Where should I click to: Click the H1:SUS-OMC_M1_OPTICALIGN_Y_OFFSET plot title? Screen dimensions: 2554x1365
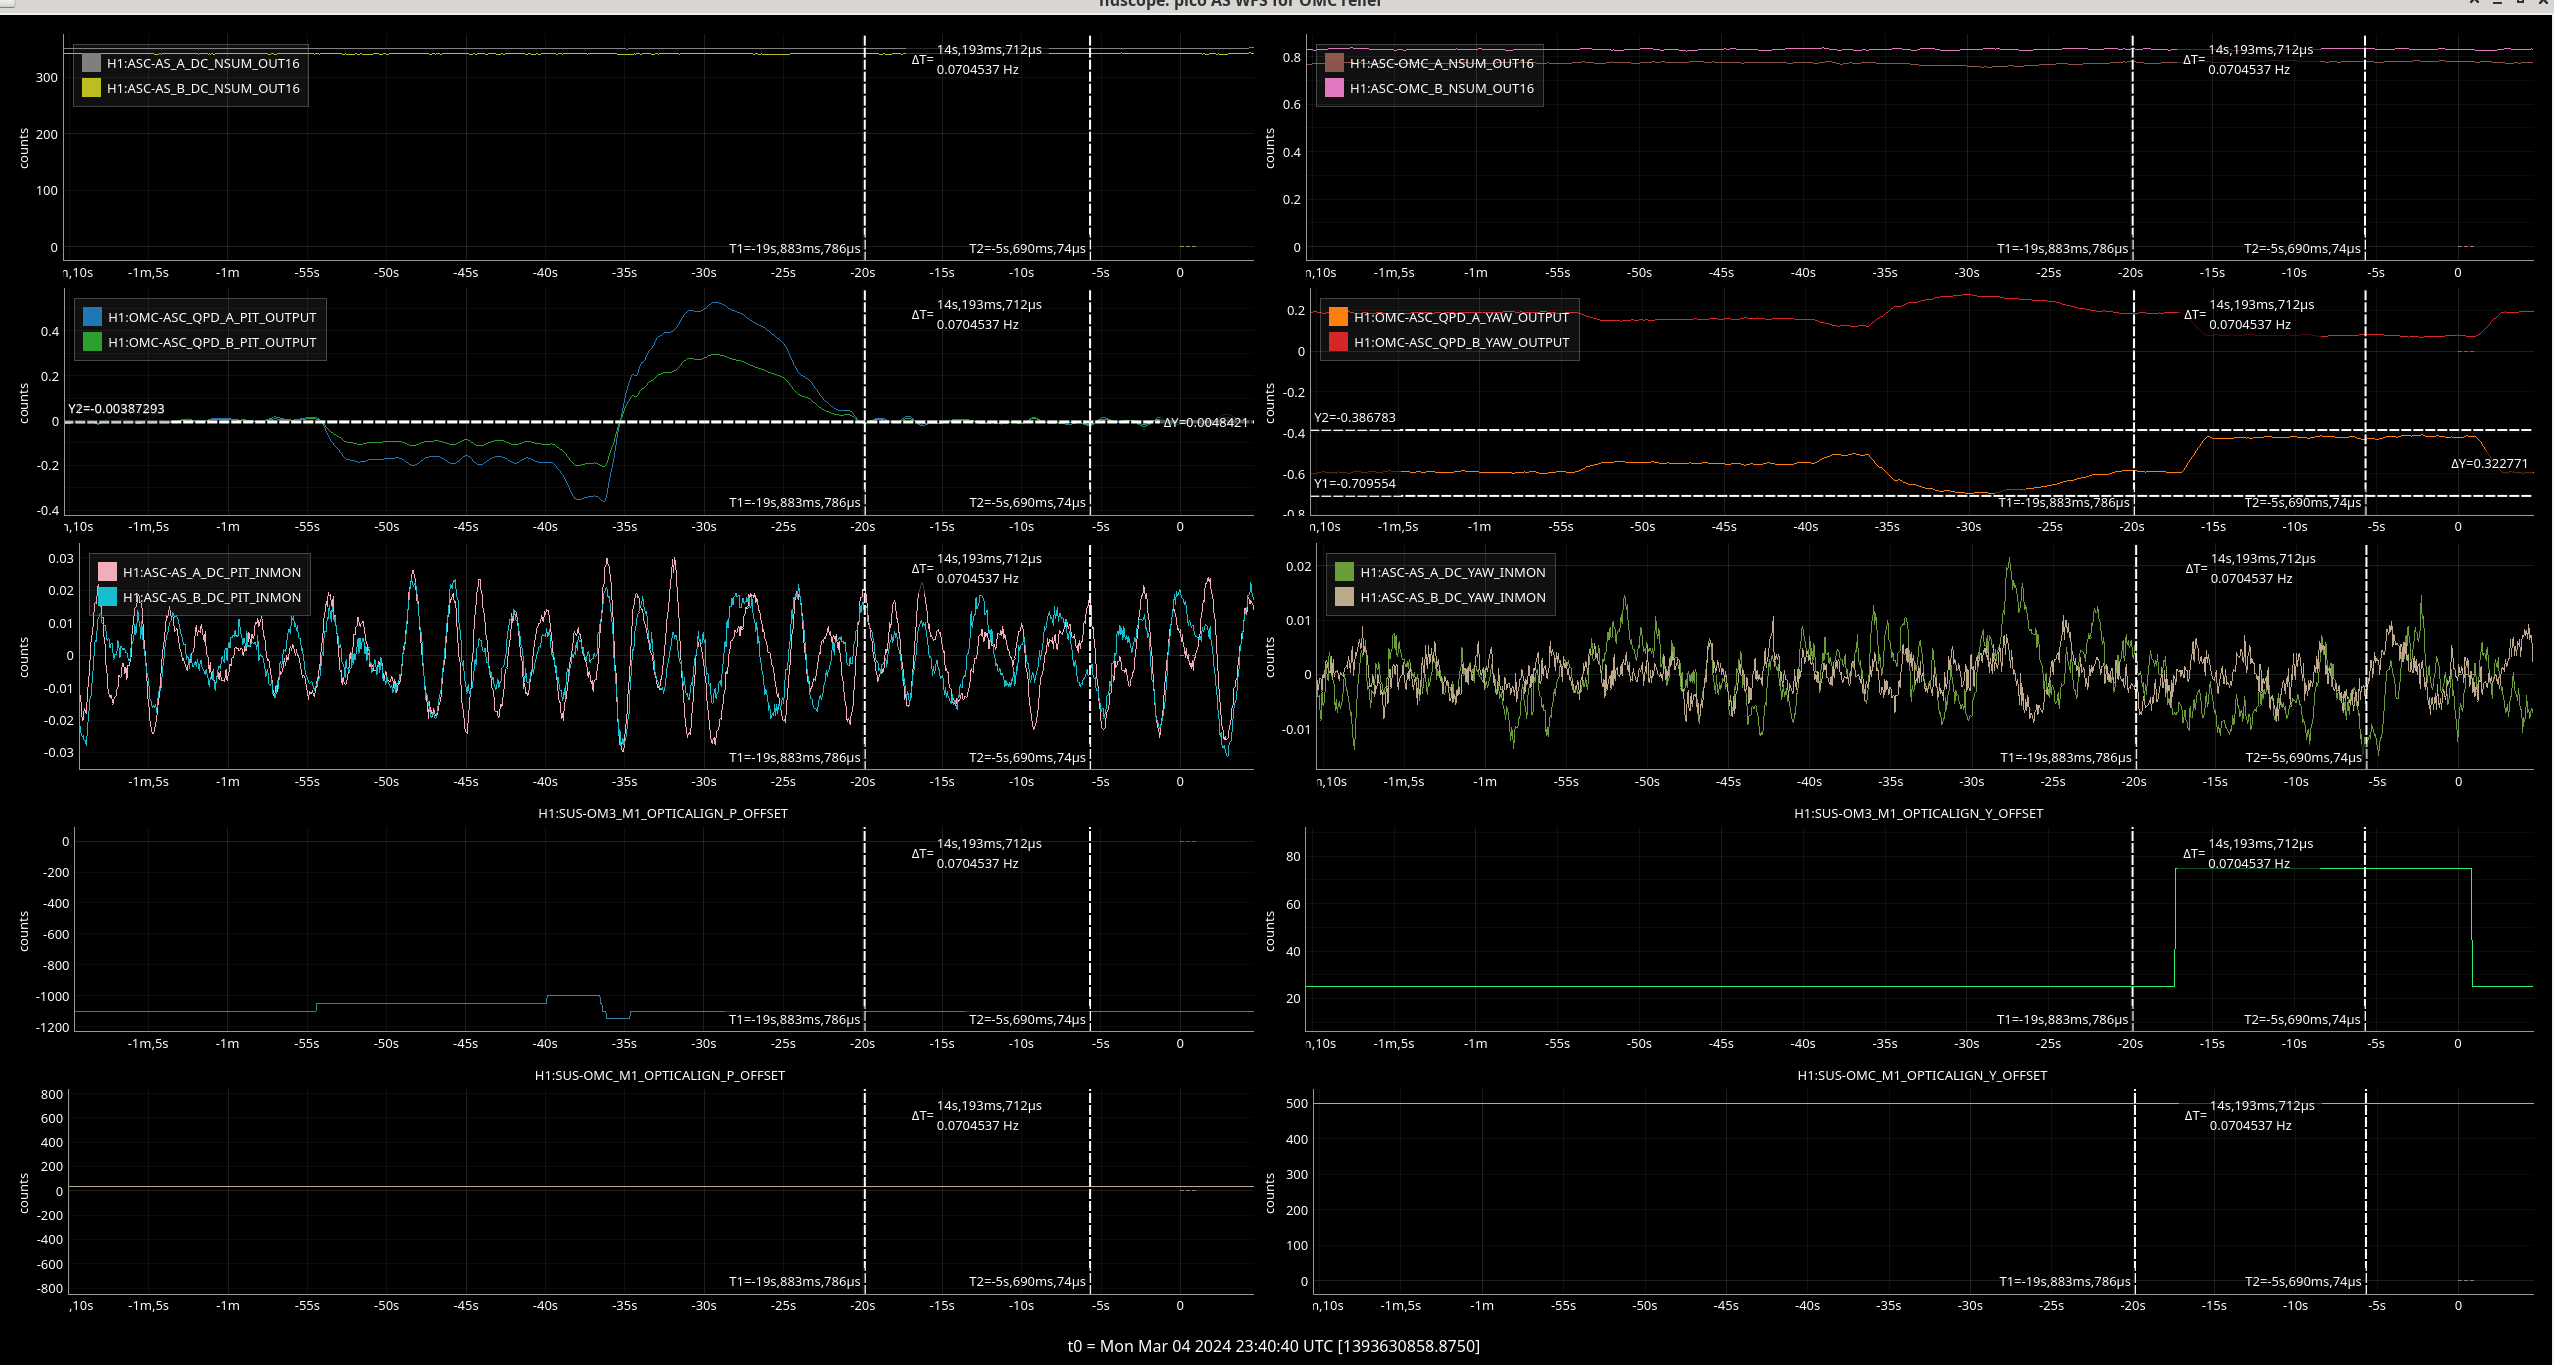[x=1921, y=1075]
